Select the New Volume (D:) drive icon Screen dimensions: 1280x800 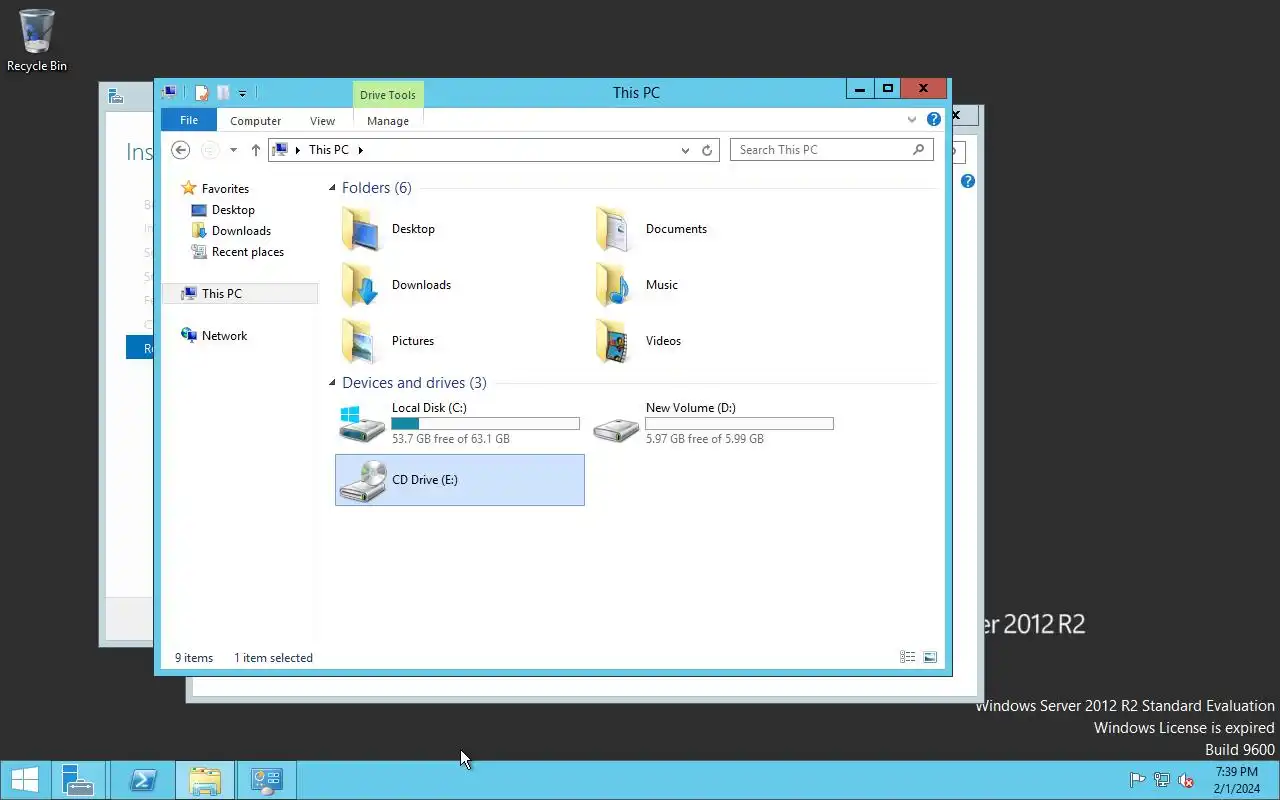pyautogui.click(x=614, y=428)
